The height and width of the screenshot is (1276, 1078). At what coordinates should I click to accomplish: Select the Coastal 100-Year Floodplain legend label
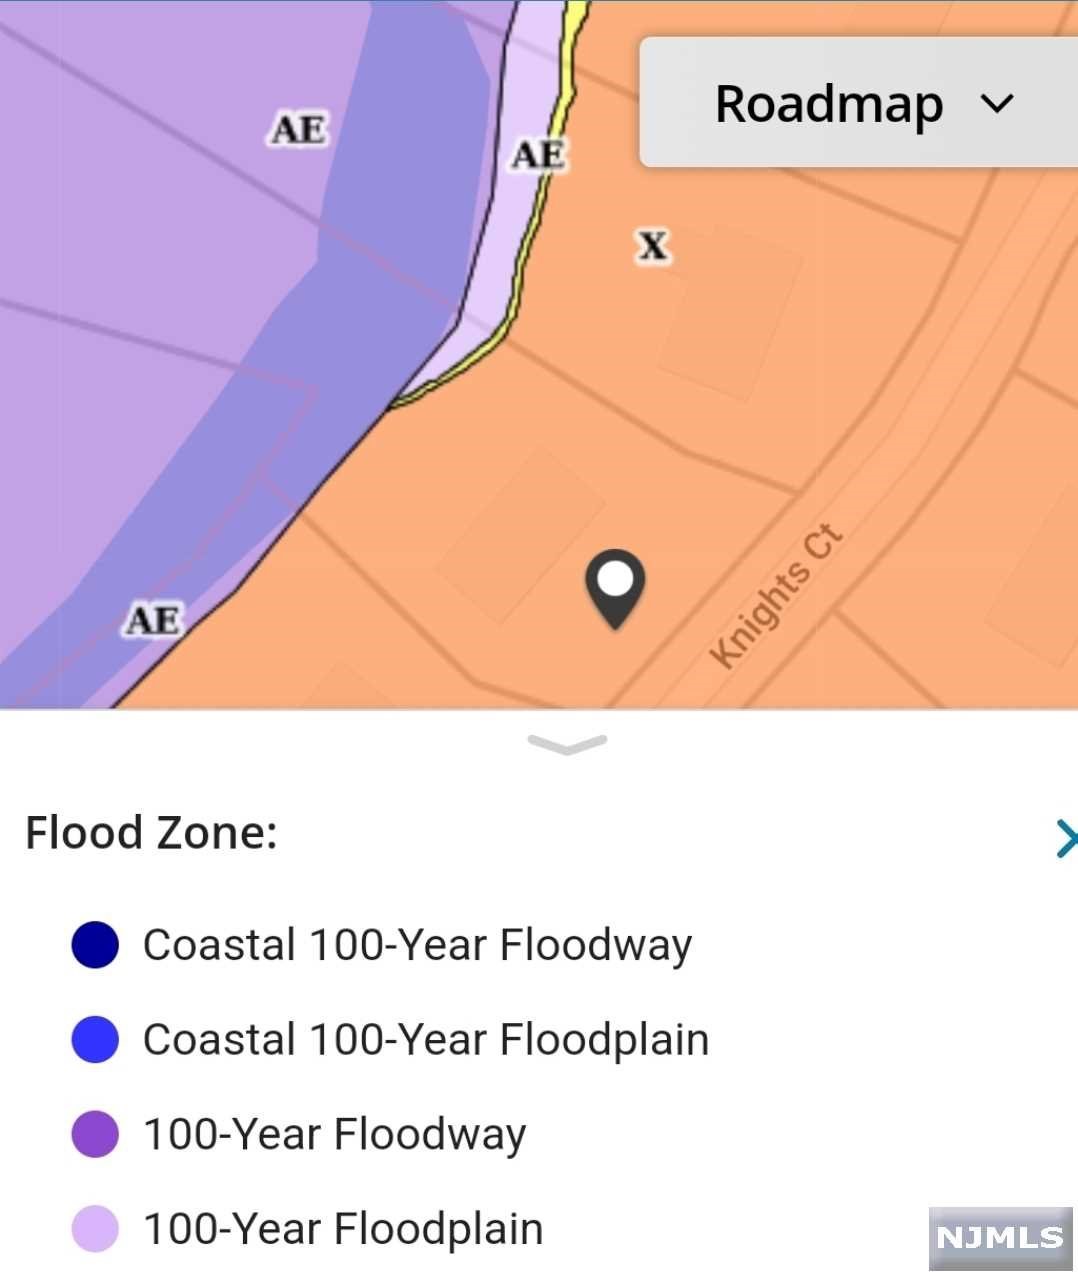[426, 1039]
